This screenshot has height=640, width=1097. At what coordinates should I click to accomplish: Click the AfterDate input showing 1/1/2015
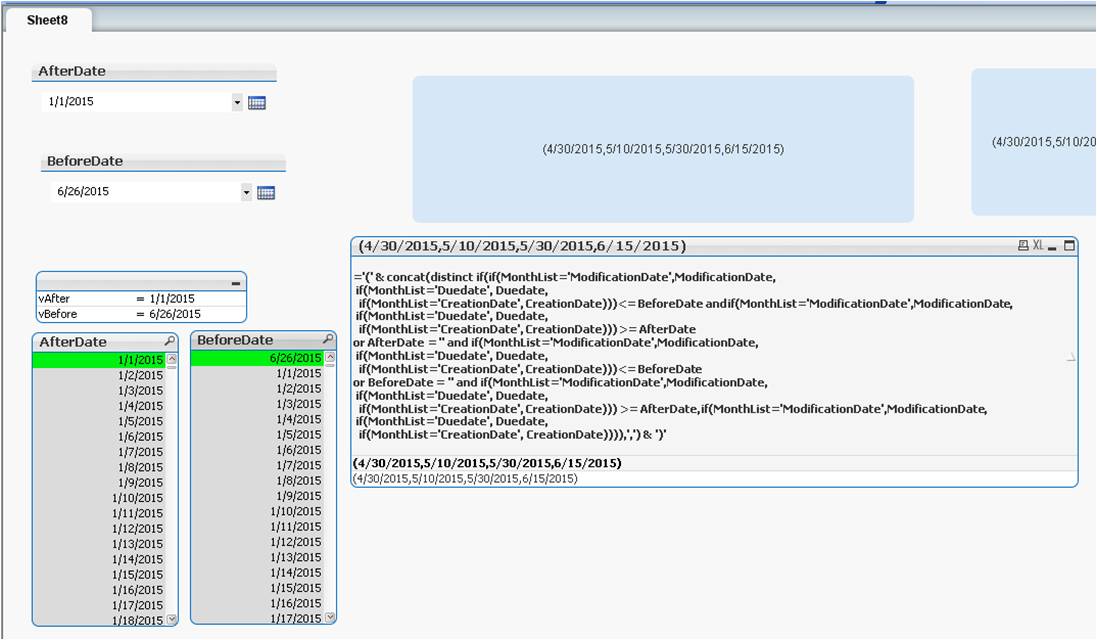[x=137, y=101]
